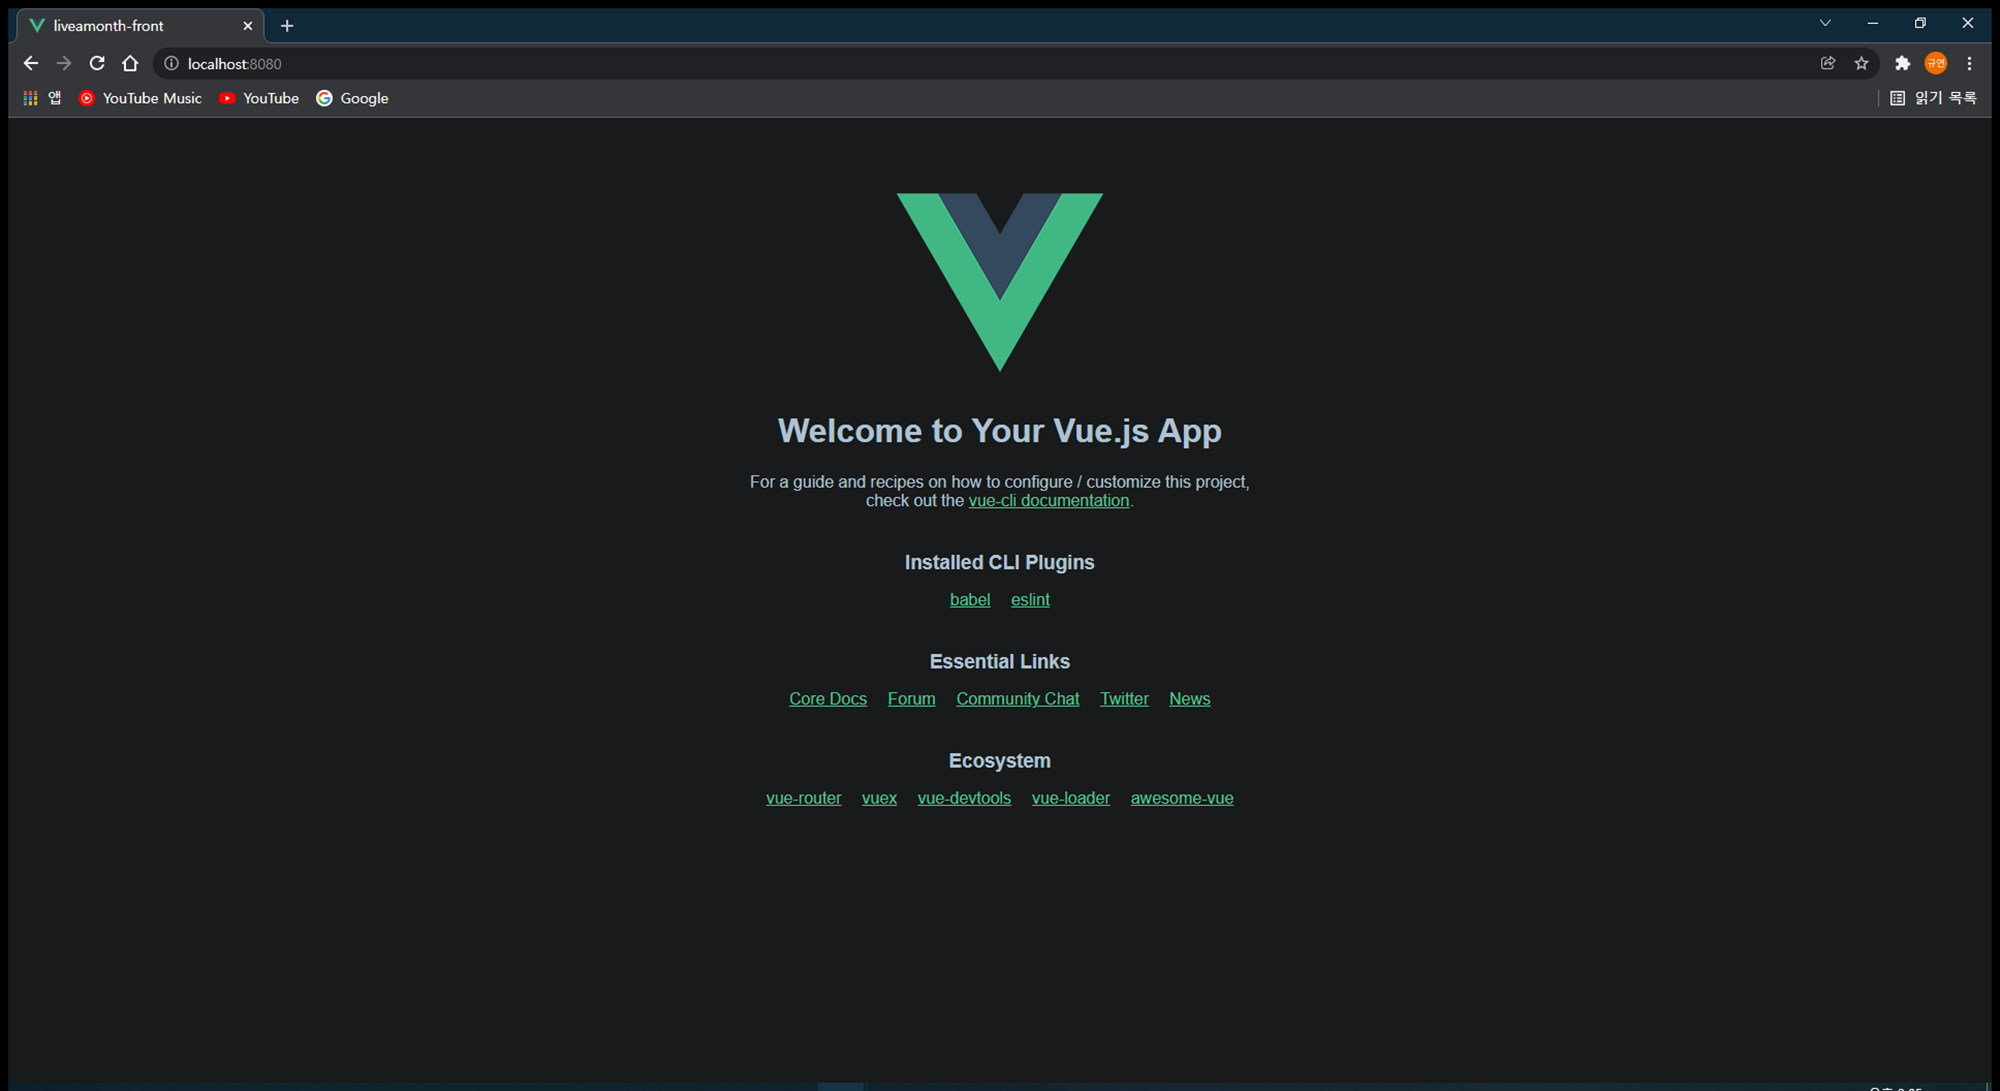Click the Ecosystem heading
This screenshot has width=2000, height=1091.
point(1000,761)
